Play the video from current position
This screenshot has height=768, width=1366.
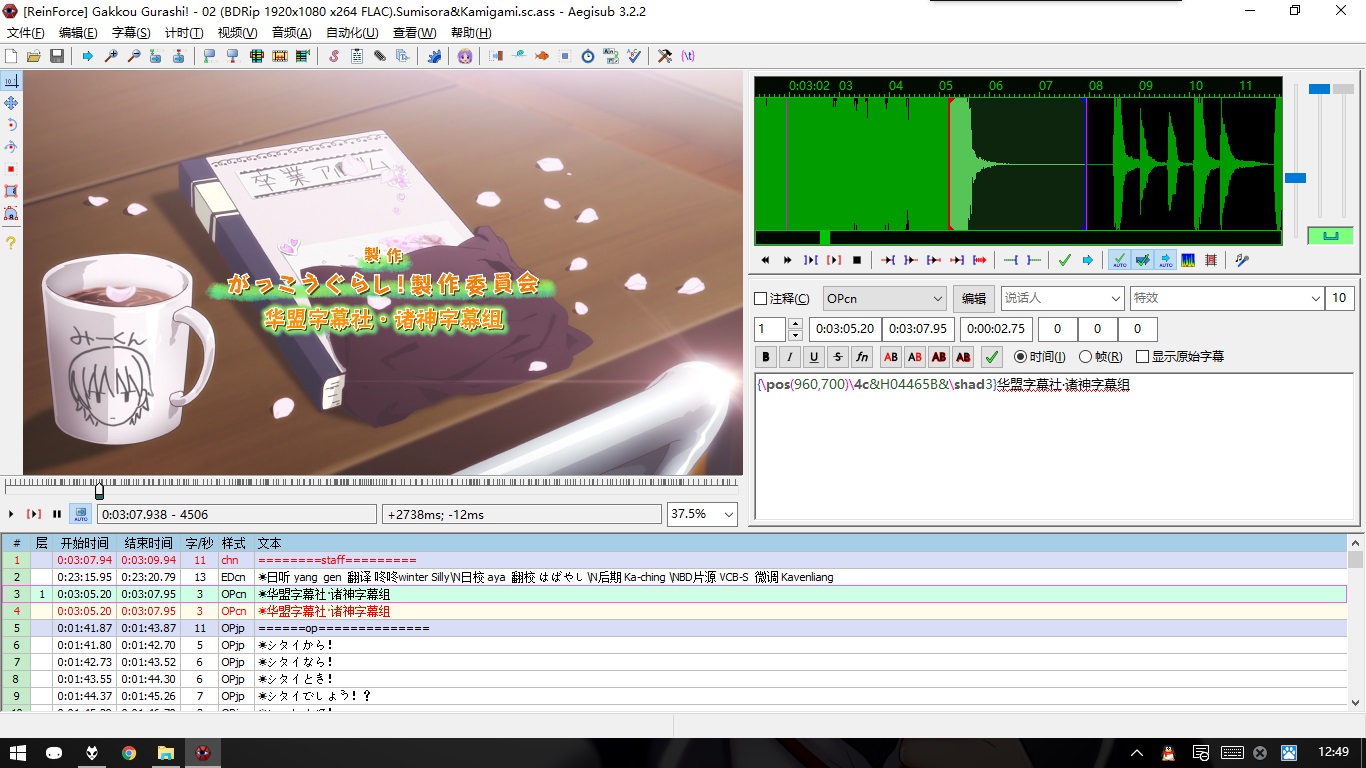point(11,514)
